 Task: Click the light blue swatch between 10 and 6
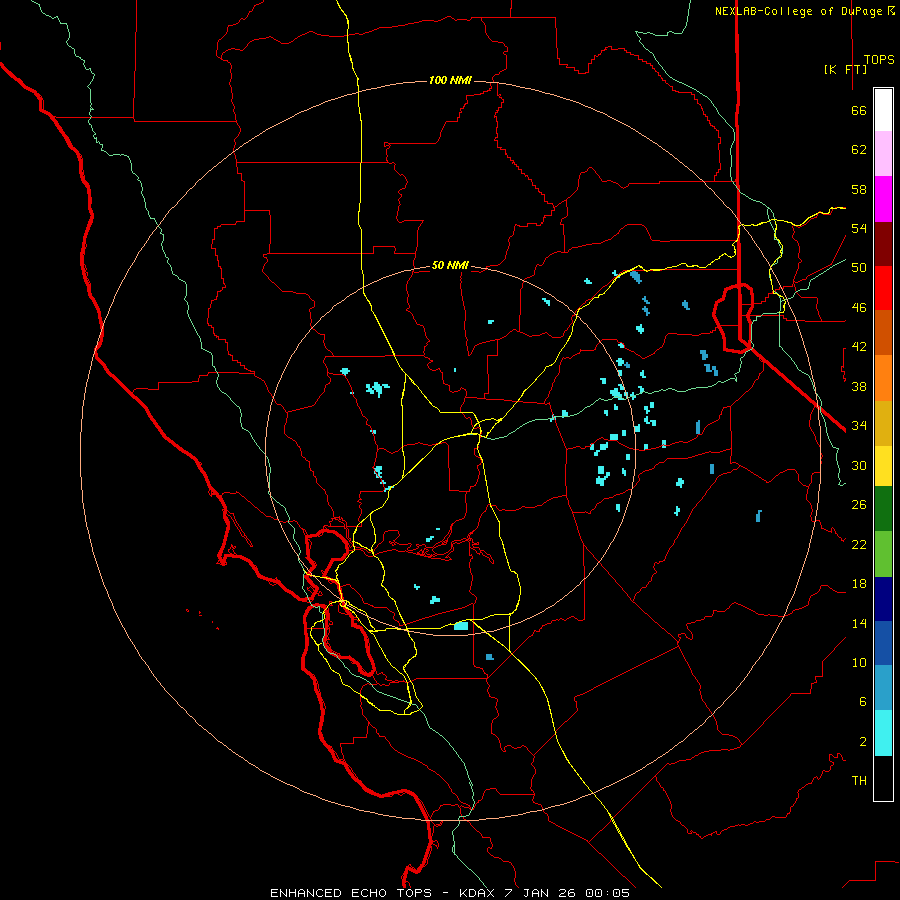point(883,688)
